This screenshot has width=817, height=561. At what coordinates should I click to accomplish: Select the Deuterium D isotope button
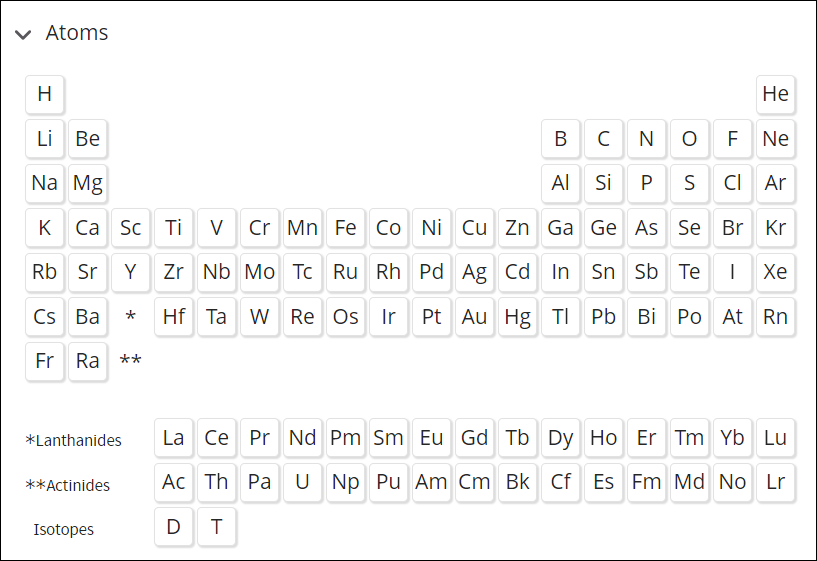(174, 527)
